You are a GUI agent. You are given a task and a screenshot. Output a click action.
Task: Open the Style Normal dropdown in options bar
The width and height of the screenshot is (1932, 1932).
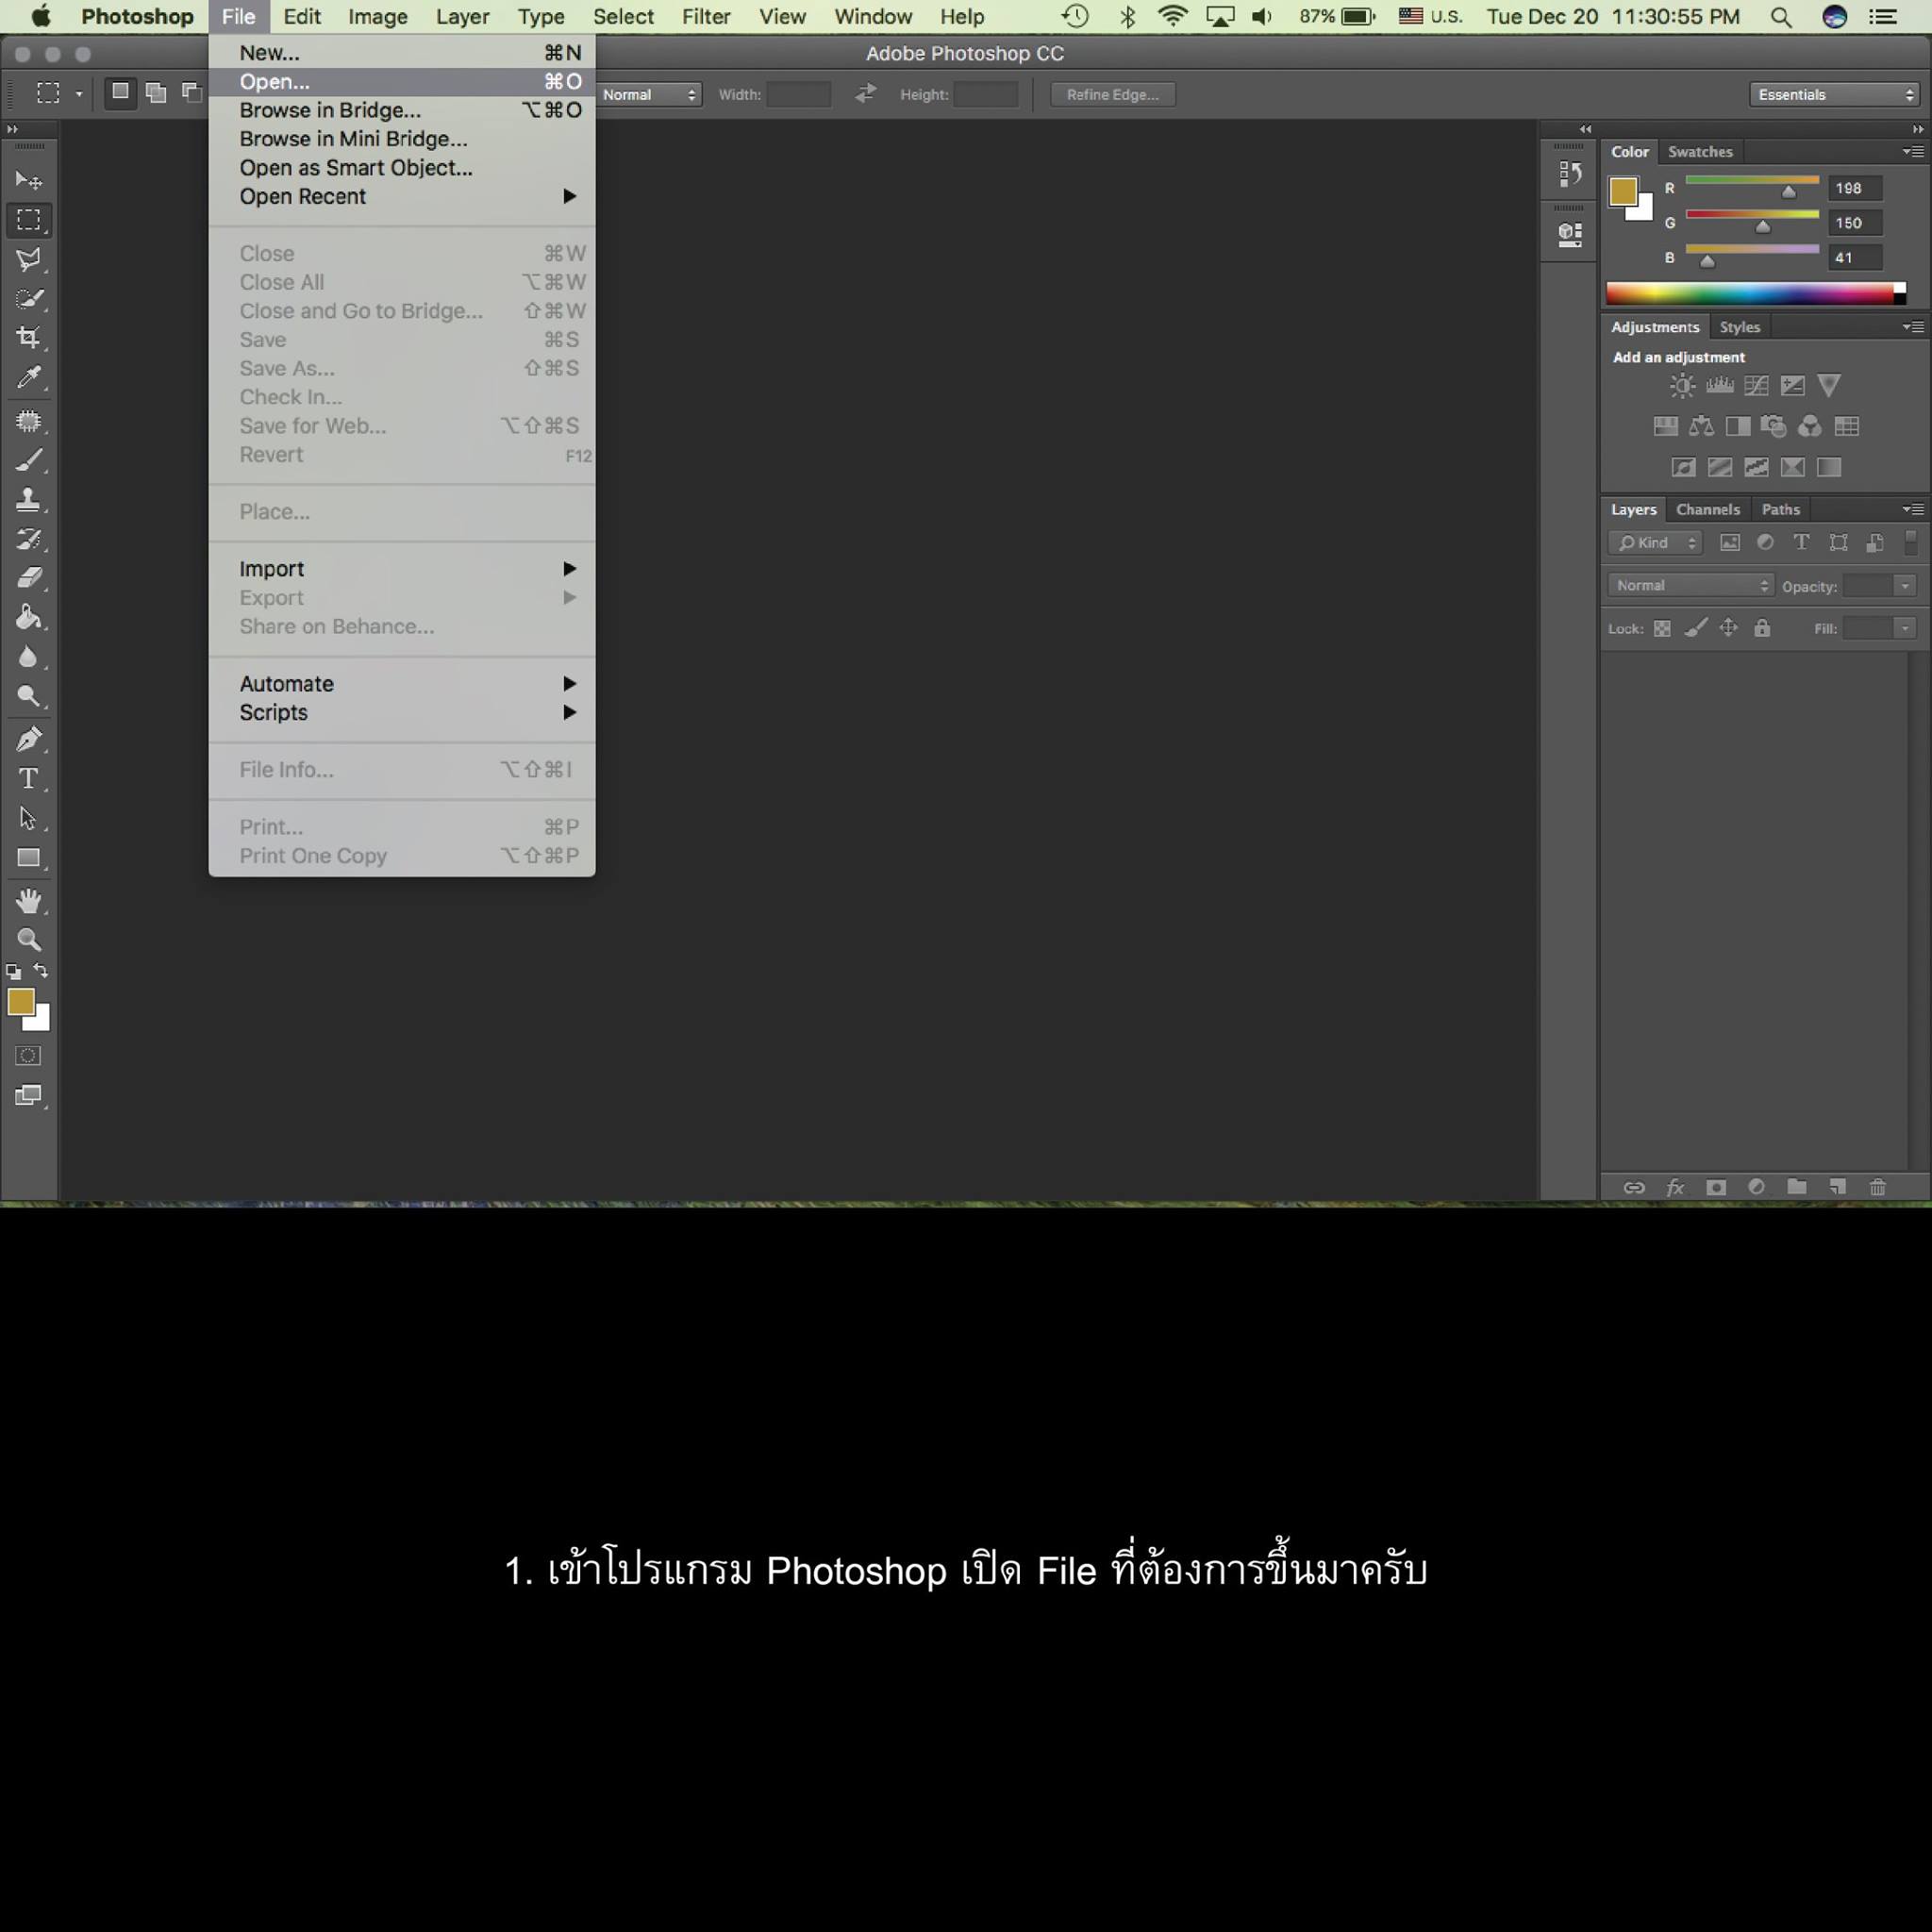tap(650, 94)
